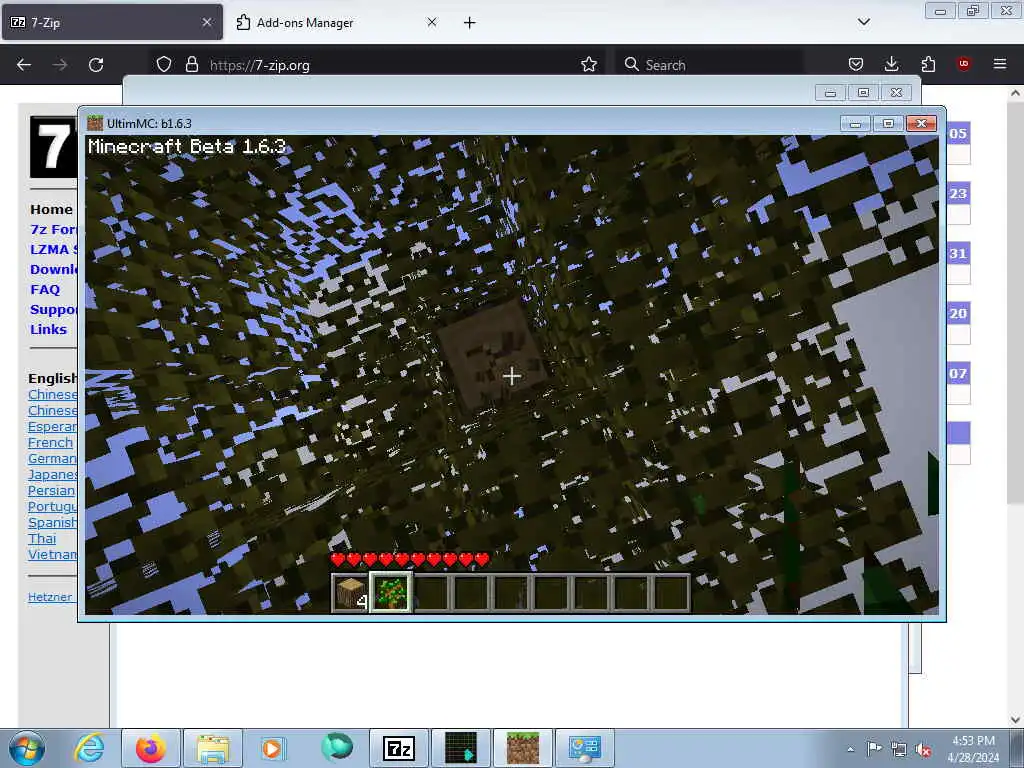
Task: Open the Home link on 7-Zip site
Action: [x=51, y=210]
